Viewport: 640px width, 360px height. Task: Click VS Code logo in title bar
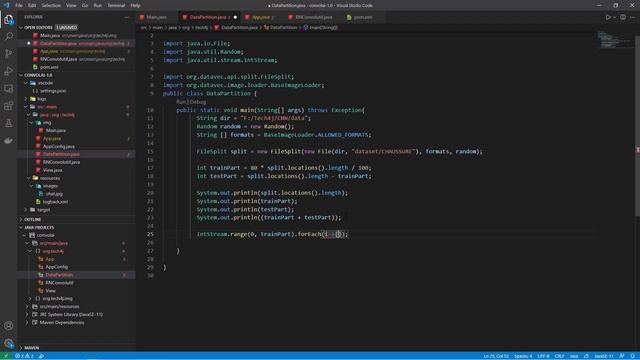click(x=7, y=5)
